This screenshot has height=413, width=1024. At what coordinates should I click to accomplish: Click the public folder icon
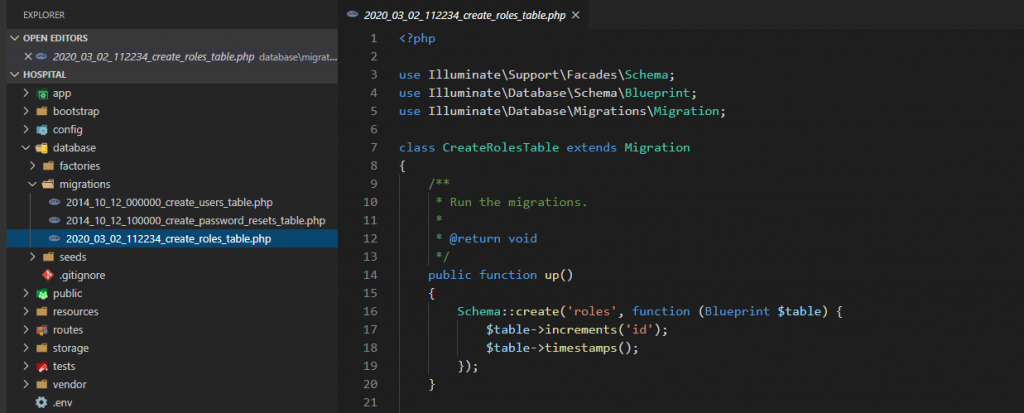point(42,294)
